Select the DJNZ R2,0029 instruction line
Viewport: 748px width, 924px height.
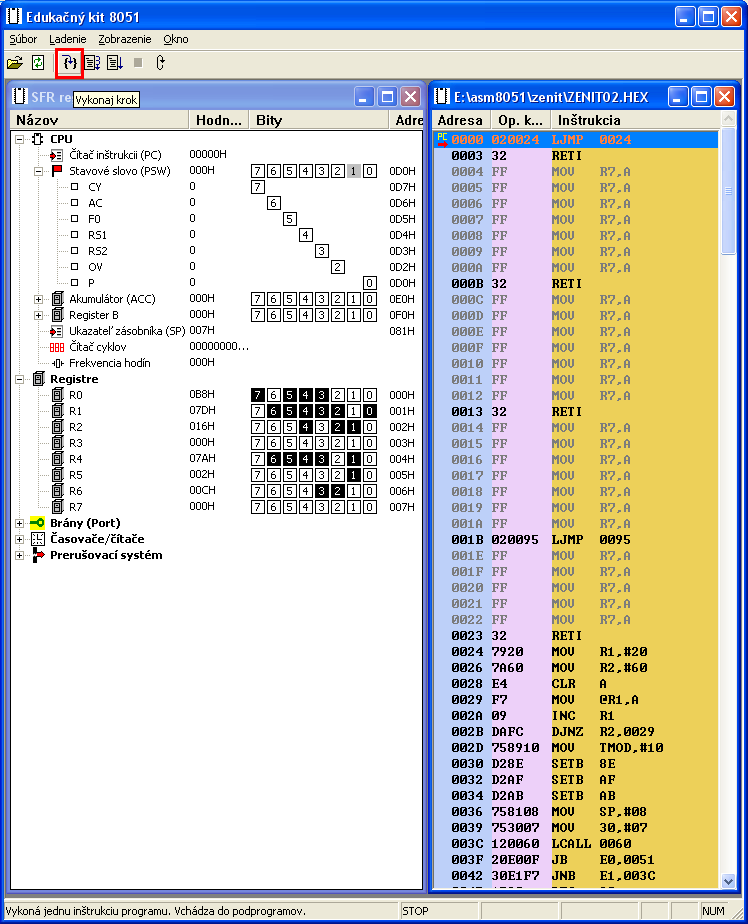click(575, 732)
